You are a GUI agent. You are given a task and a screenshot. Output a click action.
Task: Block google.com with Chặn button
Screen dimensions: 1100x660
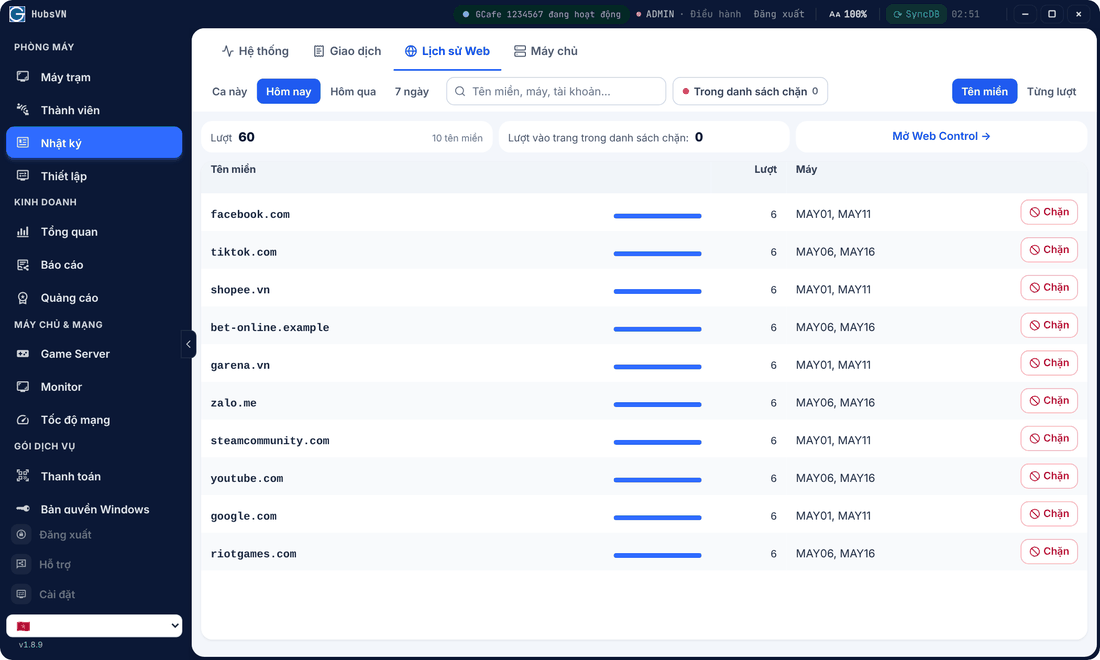click(x=1049, y=514)
